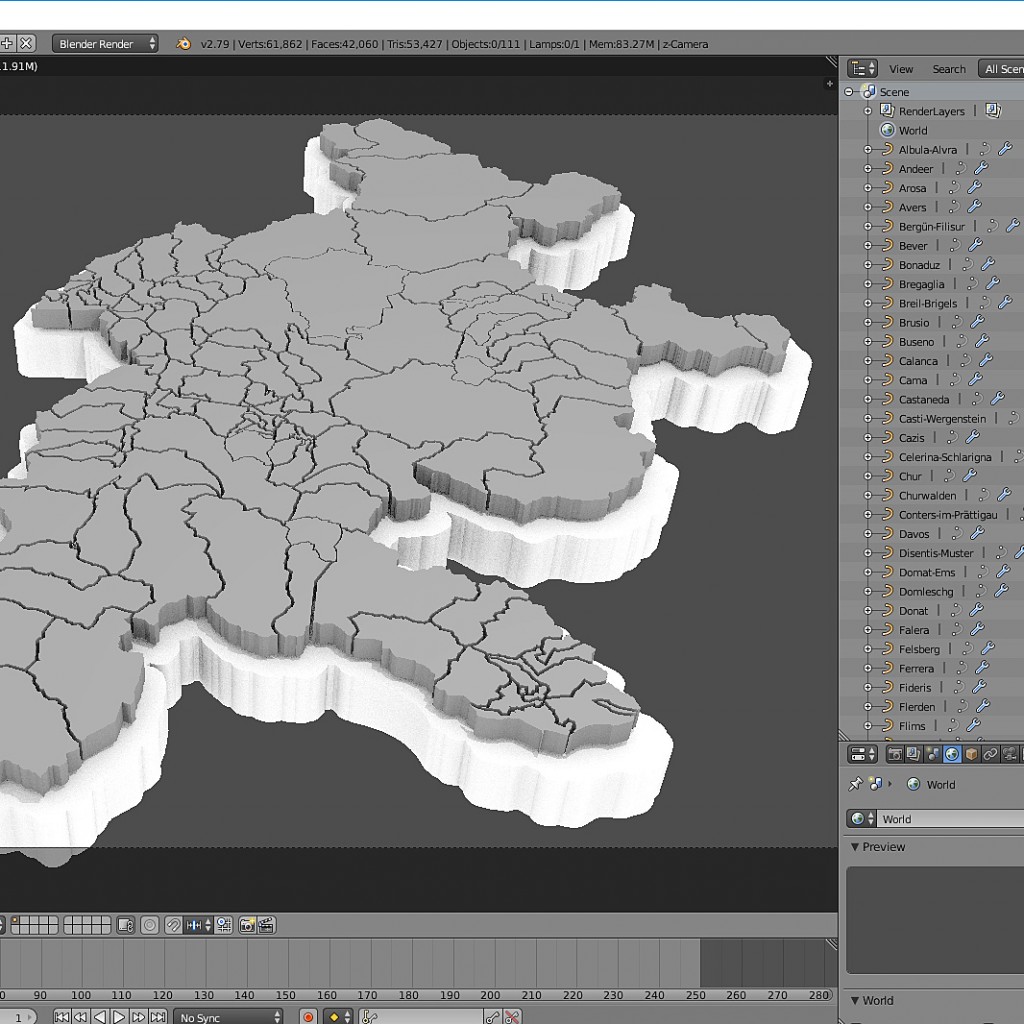Open the Blender Render engine dropdown
This screenshot has width=1024, height=1024.
pyautogui.click(x=103, y=43)
